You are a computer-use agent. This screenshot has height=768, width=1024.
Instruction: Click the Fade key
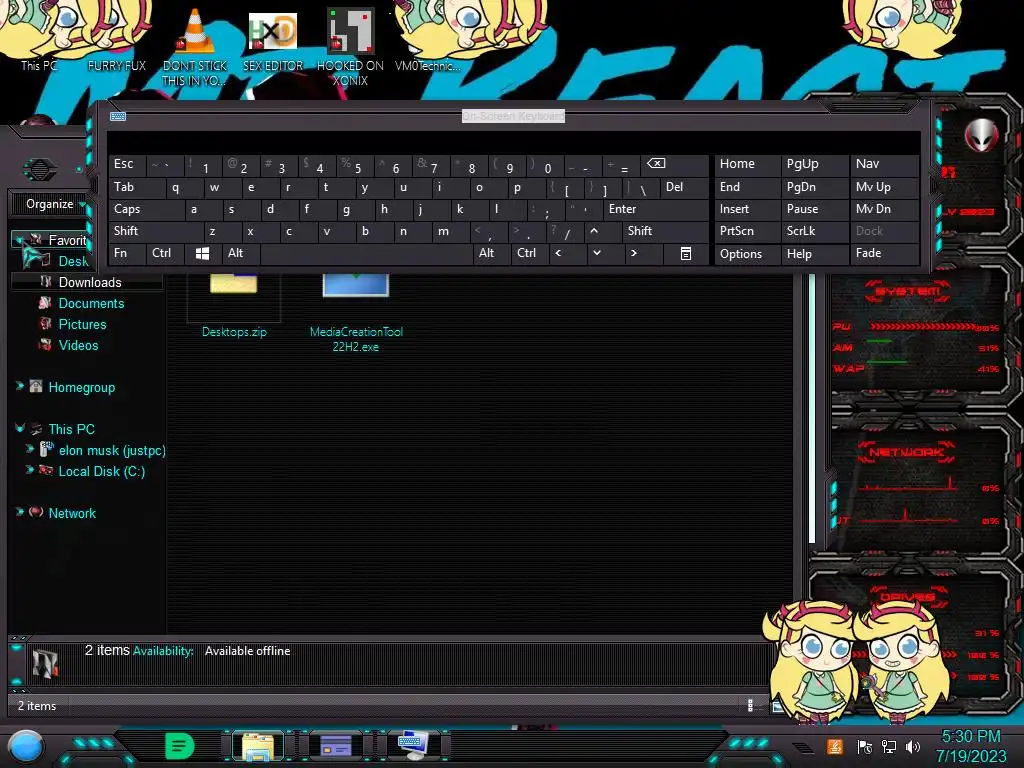[x=884, y=253]
